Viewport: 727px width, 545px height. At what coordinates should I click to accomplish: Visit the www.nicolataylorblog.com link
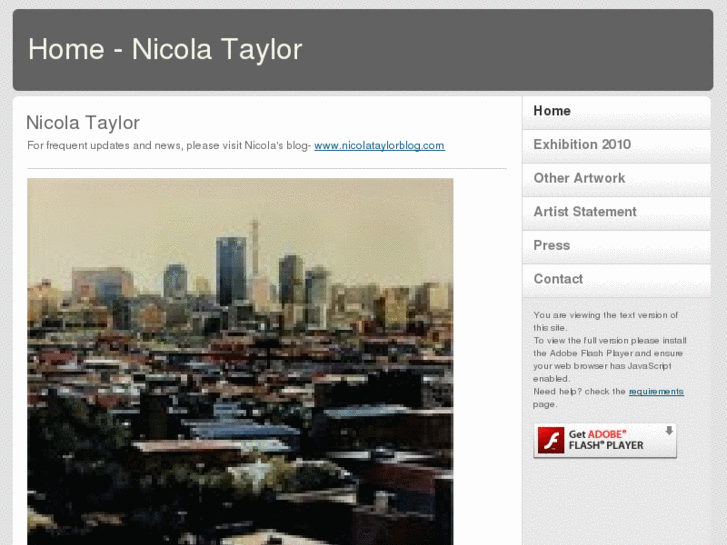pyautogui.click(x=379, y=146)
